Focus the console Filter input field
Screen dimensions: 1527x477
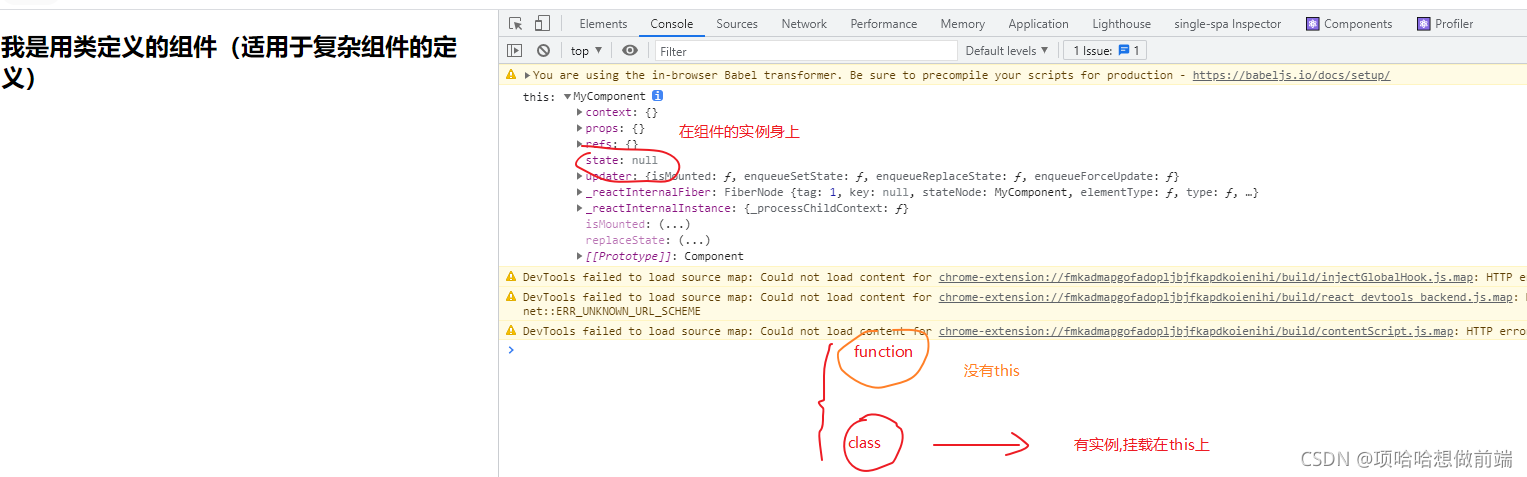click(803, 50)
